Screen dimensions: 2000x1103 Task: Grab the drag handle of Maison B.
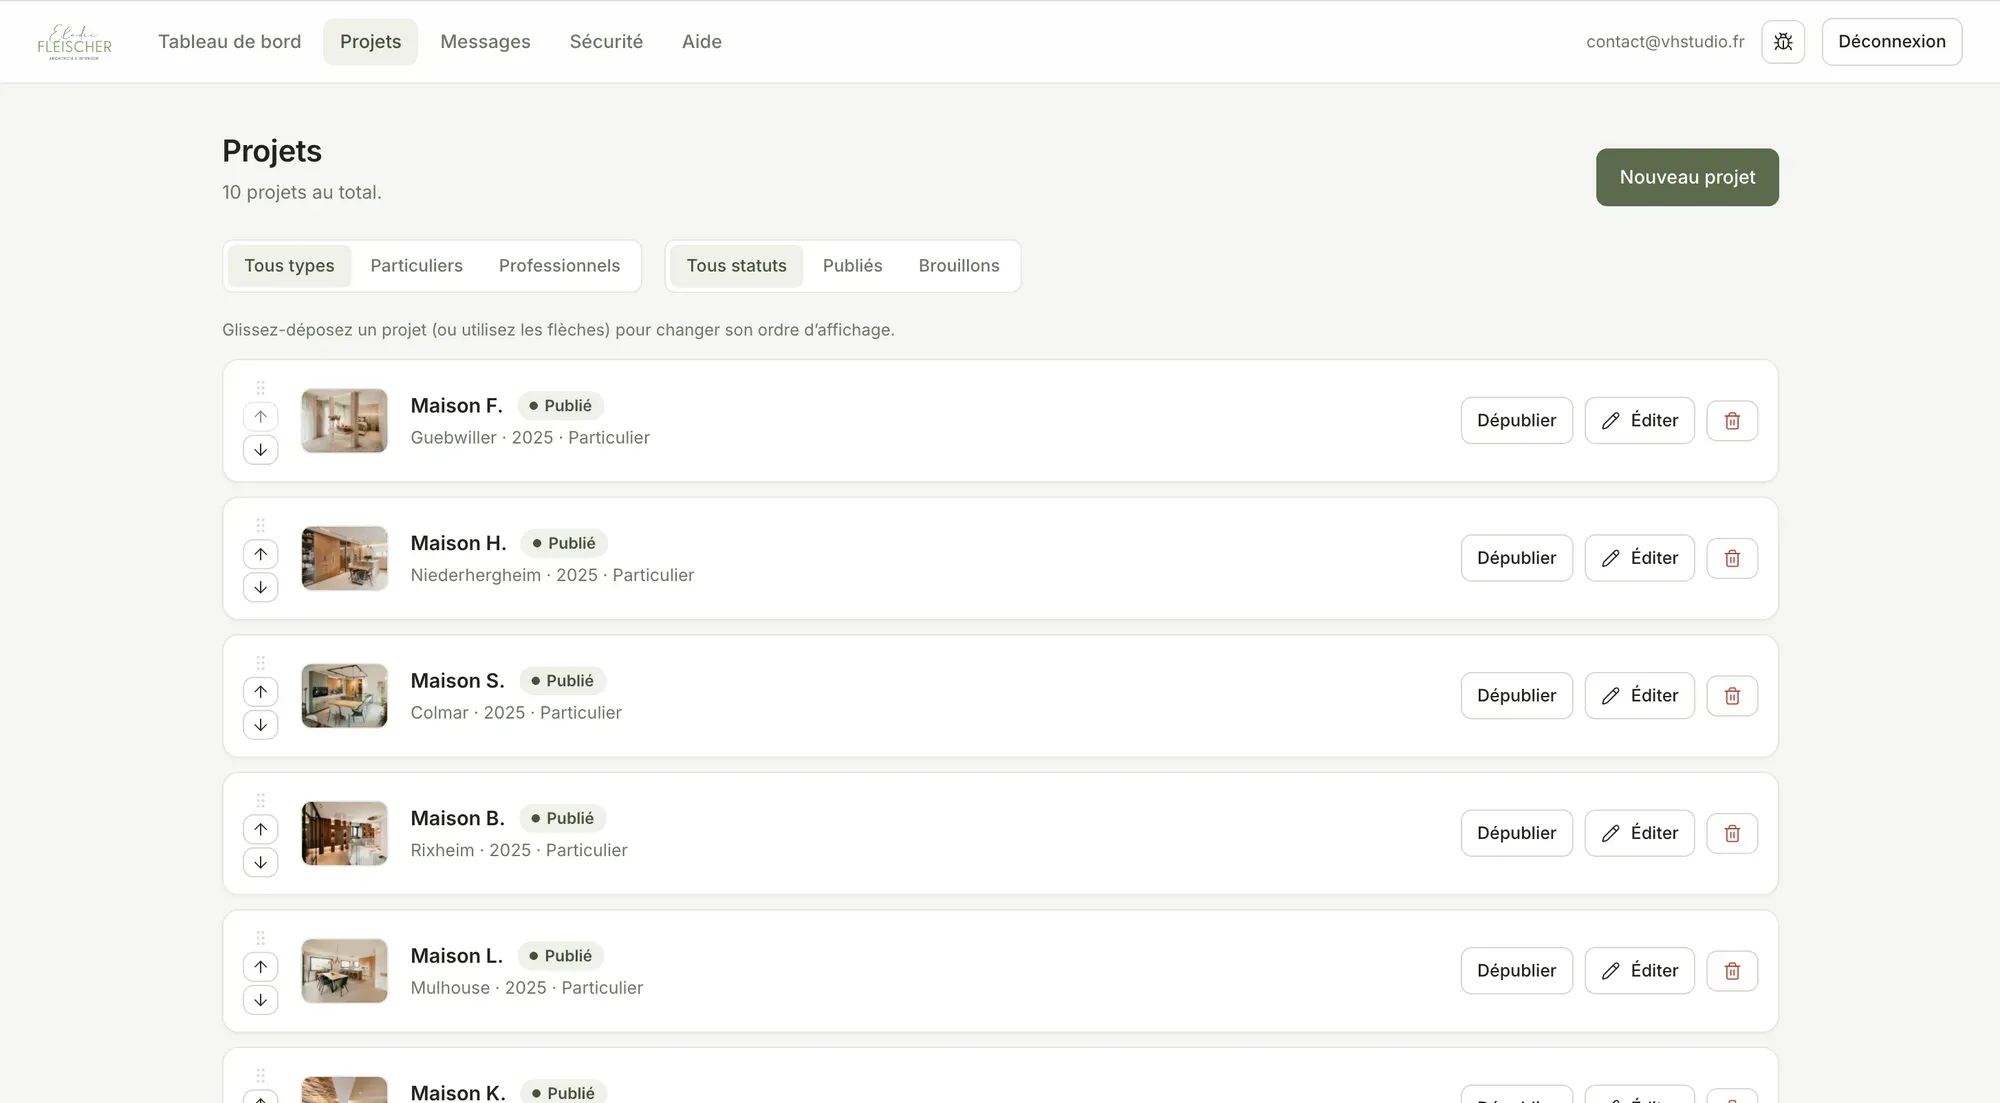coord(260,800)
